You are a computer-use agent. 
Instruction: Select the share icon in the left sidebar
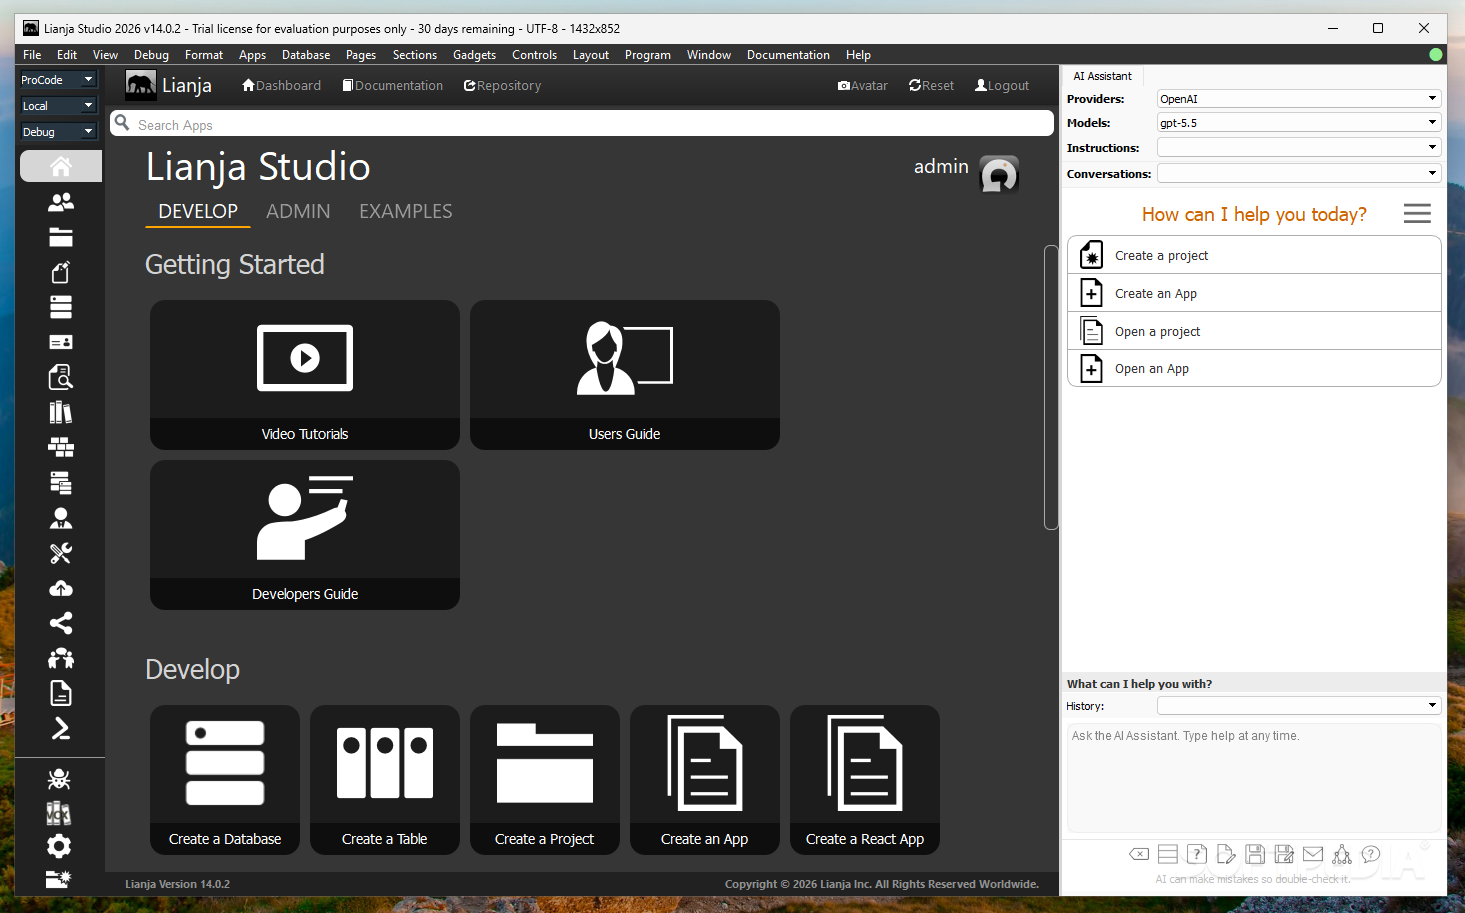(x=61, y=623)
